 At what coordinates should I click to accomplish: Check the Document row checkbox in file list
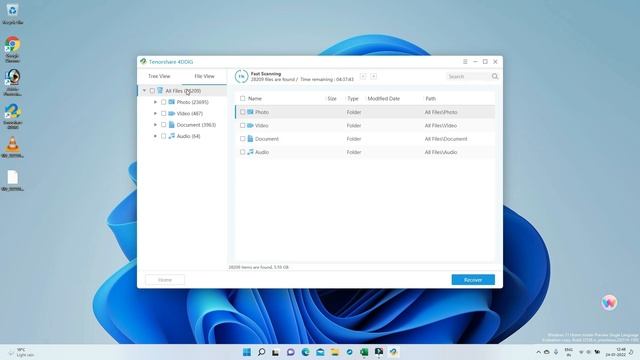(242, 139)
